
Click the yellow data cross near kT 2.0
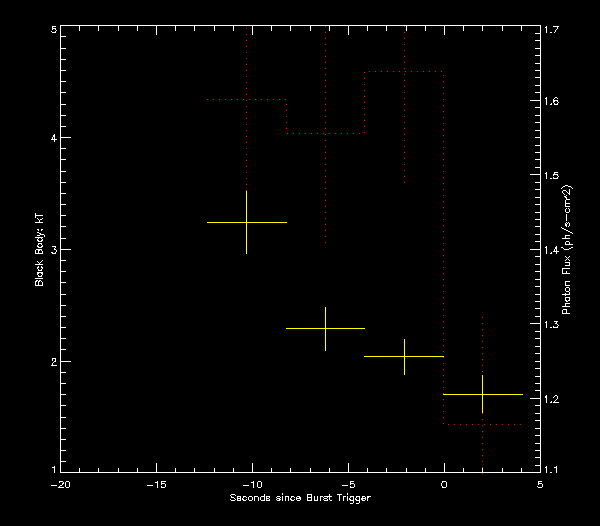(x=404, y=356)
